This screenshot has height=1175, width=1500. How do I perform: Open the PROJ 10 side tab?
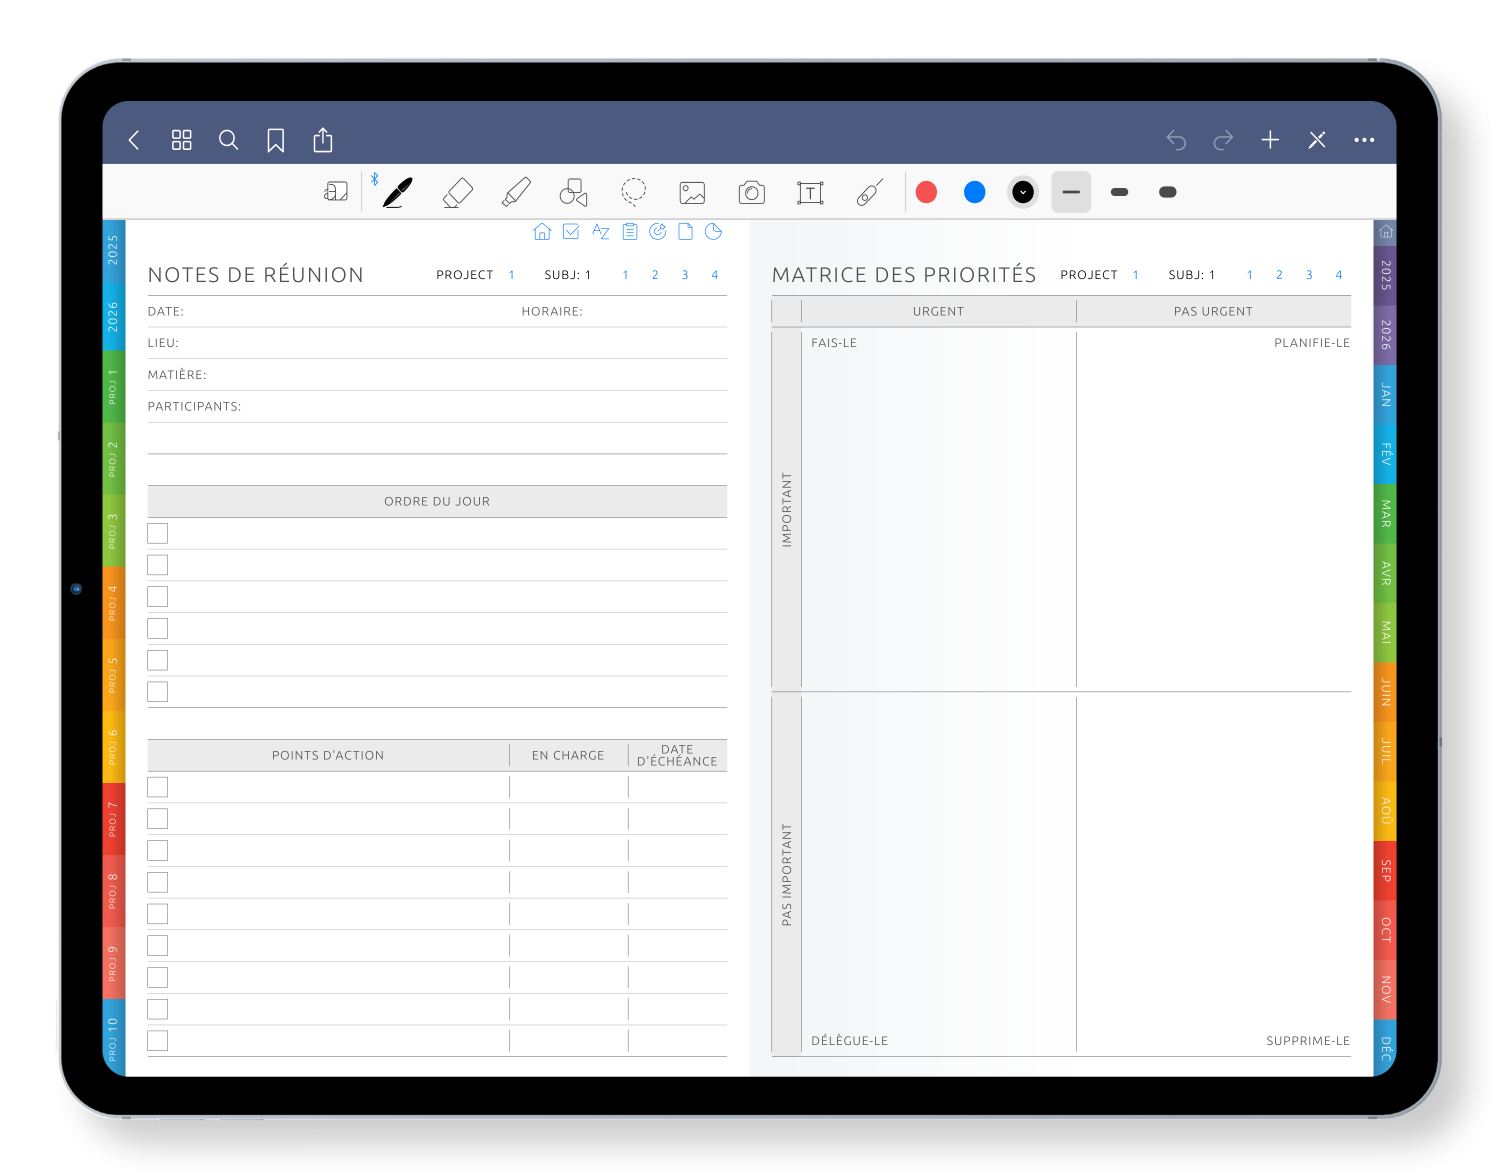113,1039
